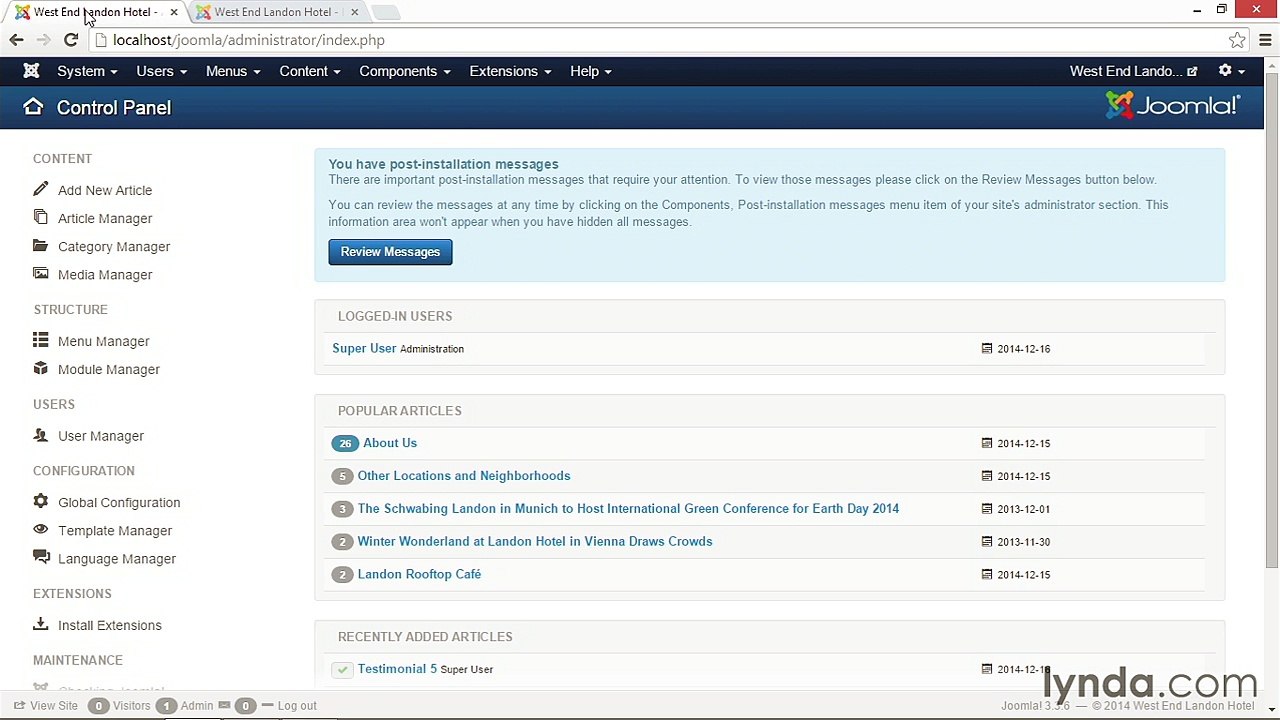Click browser back arrow

16,40
